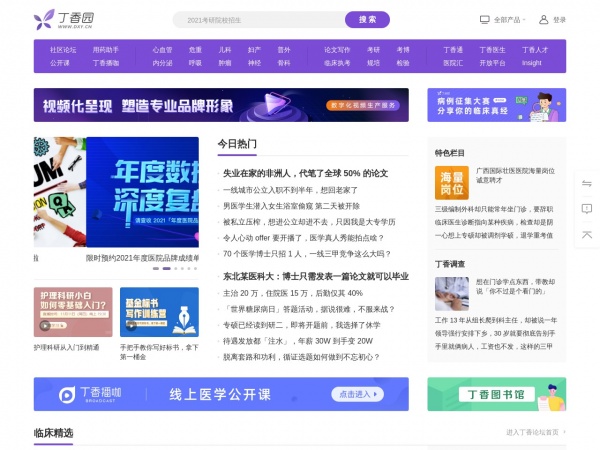Select 儿科 in the nav bar
600x450 pixels.
pyautogui.click(x=225, y=50)
